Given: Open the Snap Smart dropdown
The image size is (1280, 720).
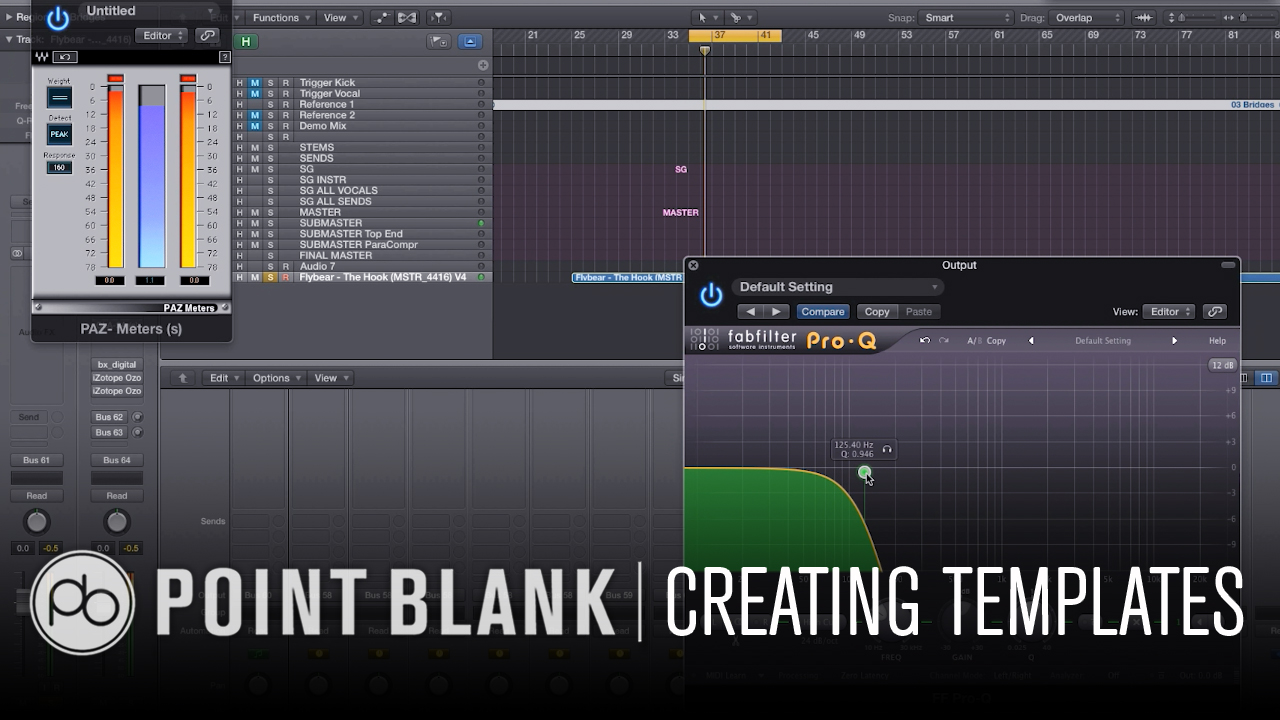Looking at the screenshot, I should tap(965, 18).
